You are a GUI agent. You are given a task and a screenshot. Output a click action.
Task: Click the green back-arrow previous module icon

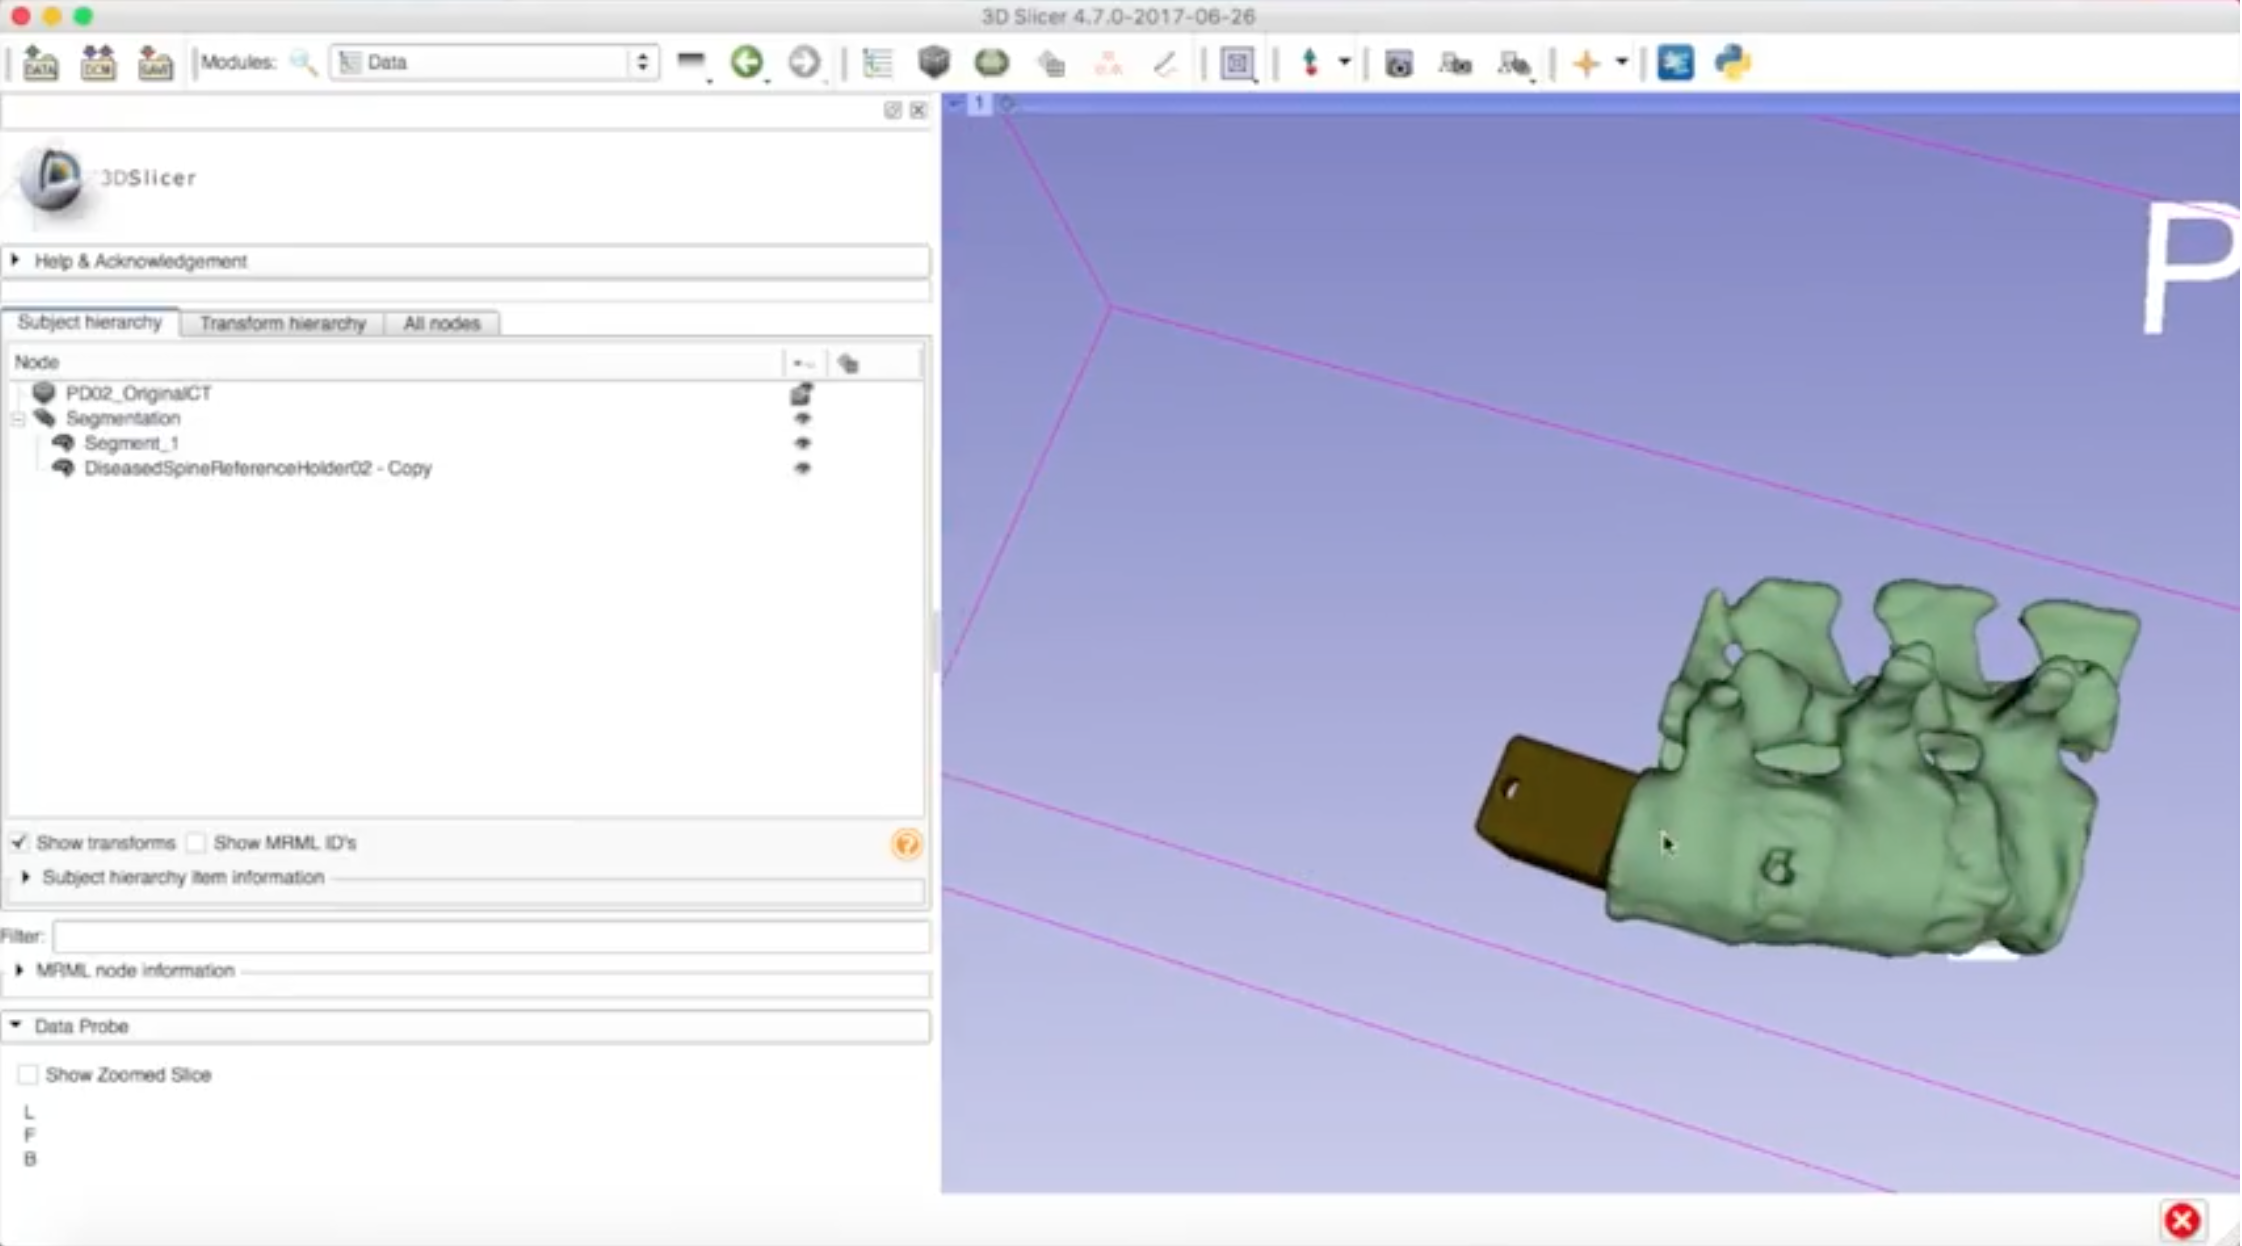(746, 62)
